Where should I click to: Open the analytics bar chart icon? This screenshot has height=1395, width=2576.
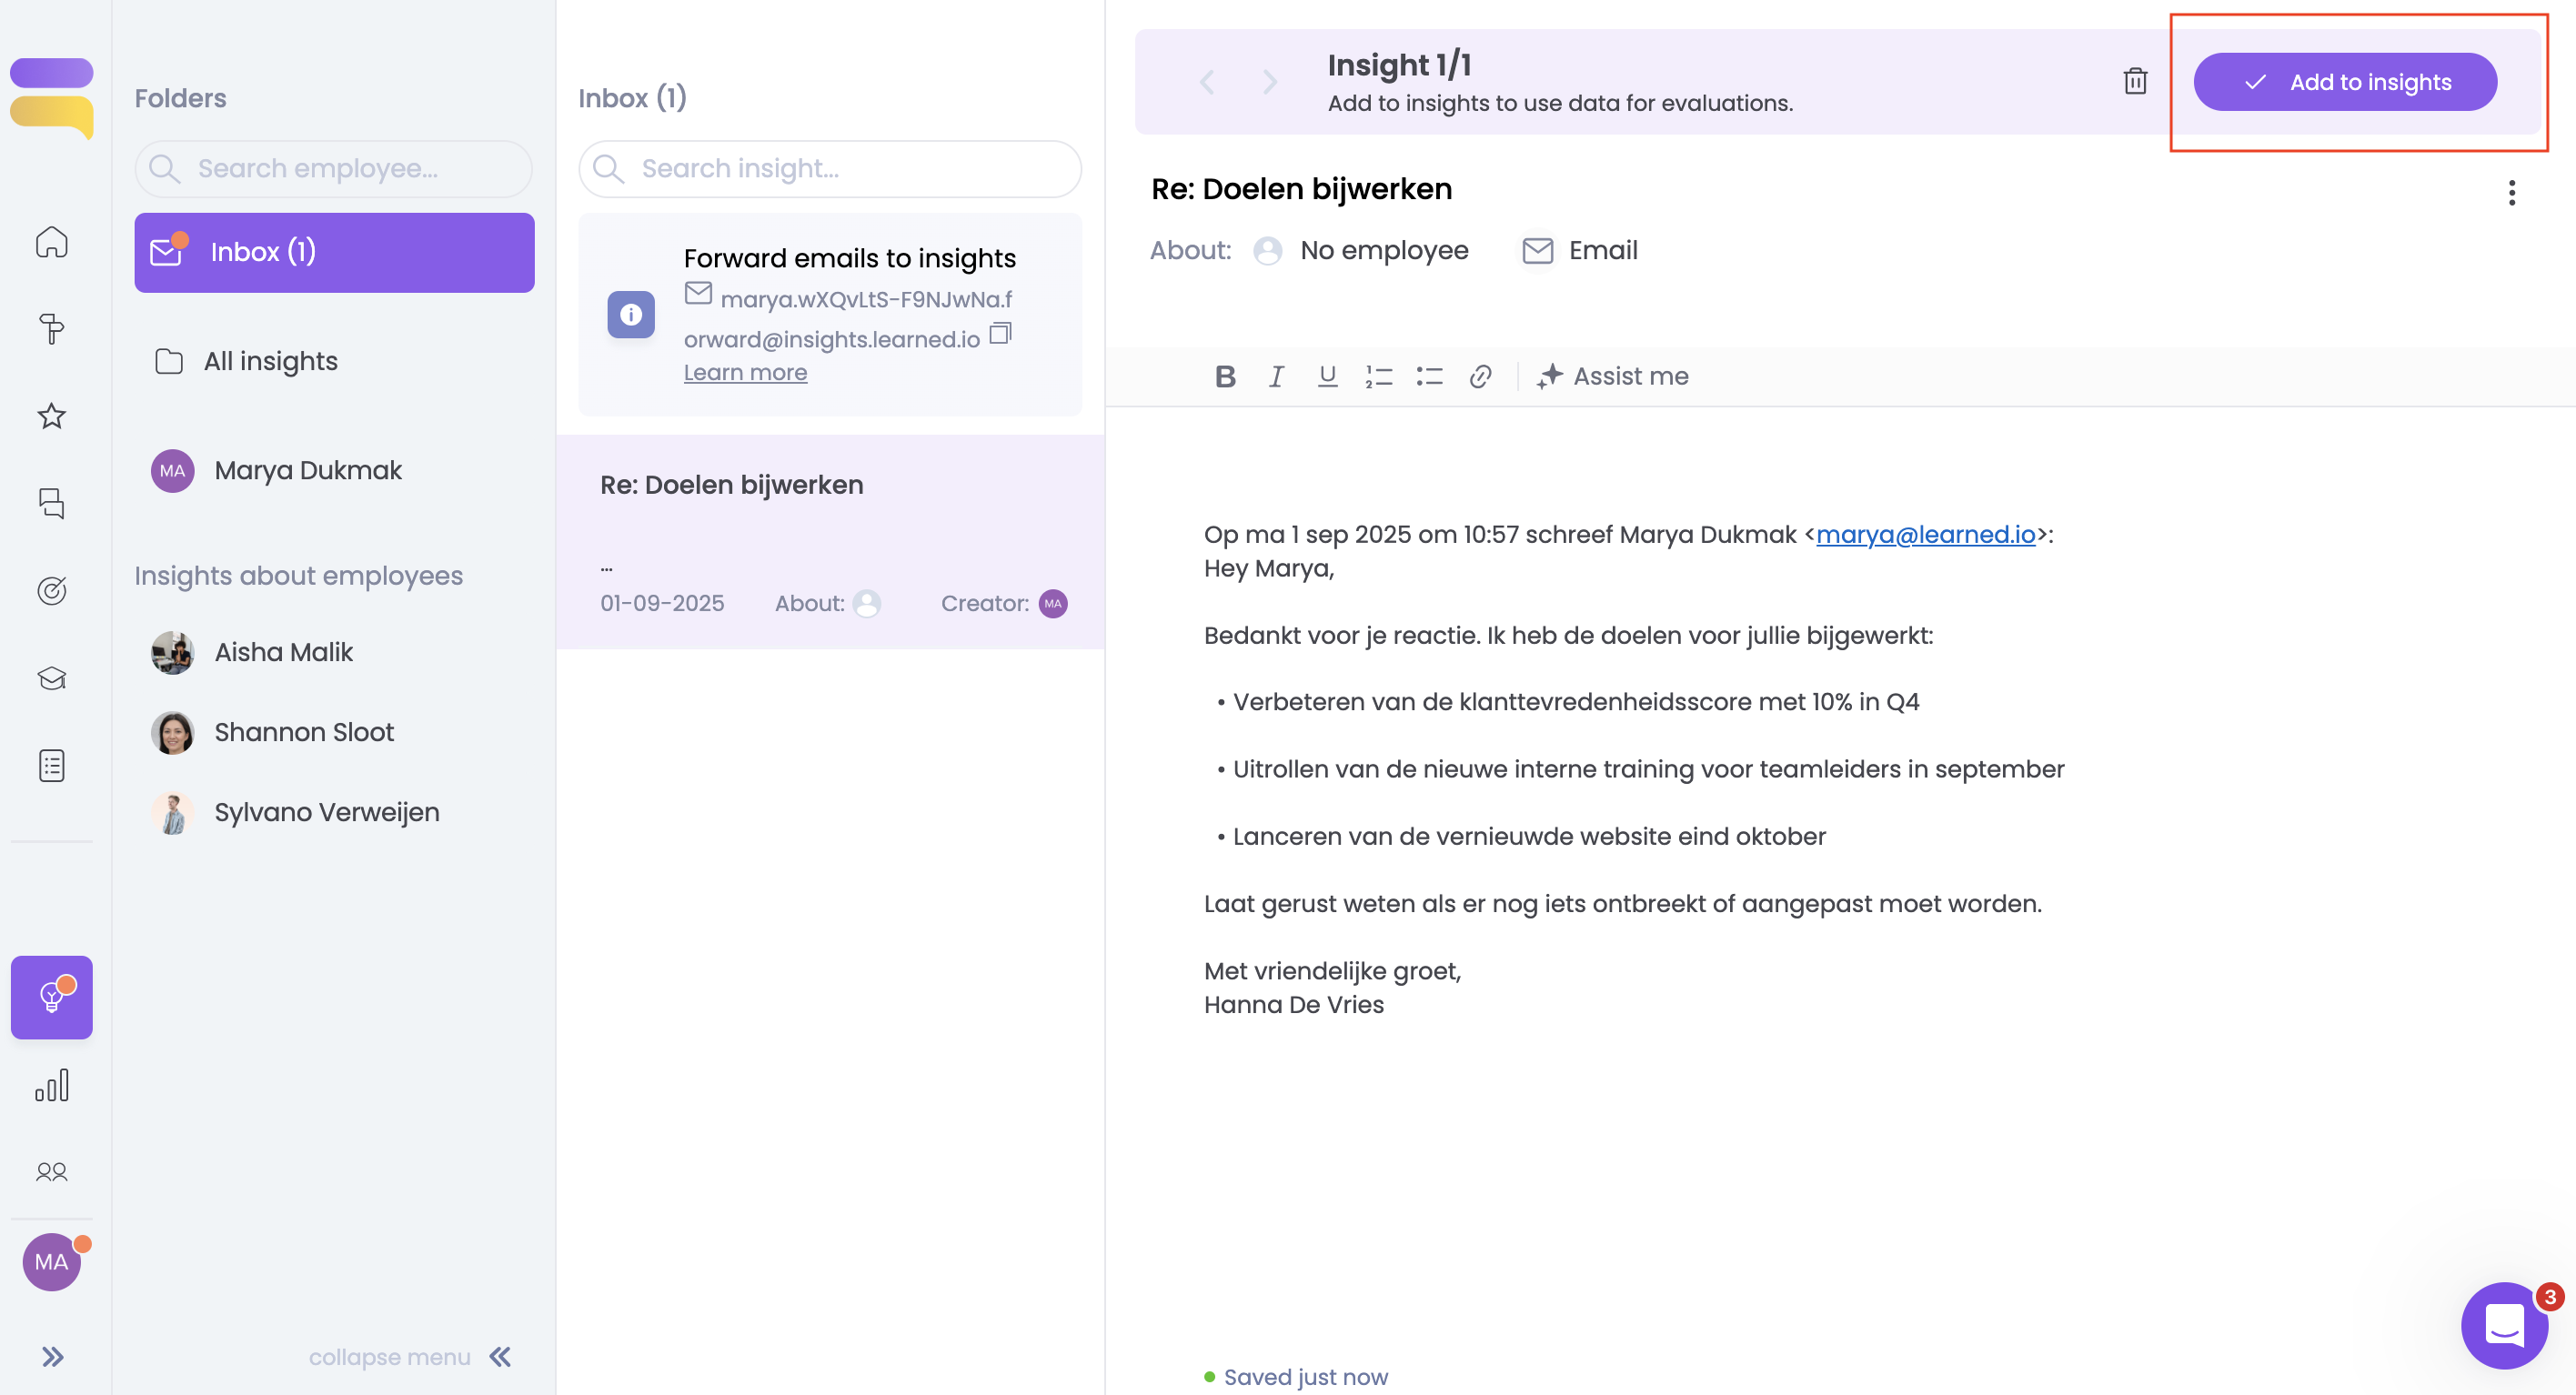coord(52,1085)
